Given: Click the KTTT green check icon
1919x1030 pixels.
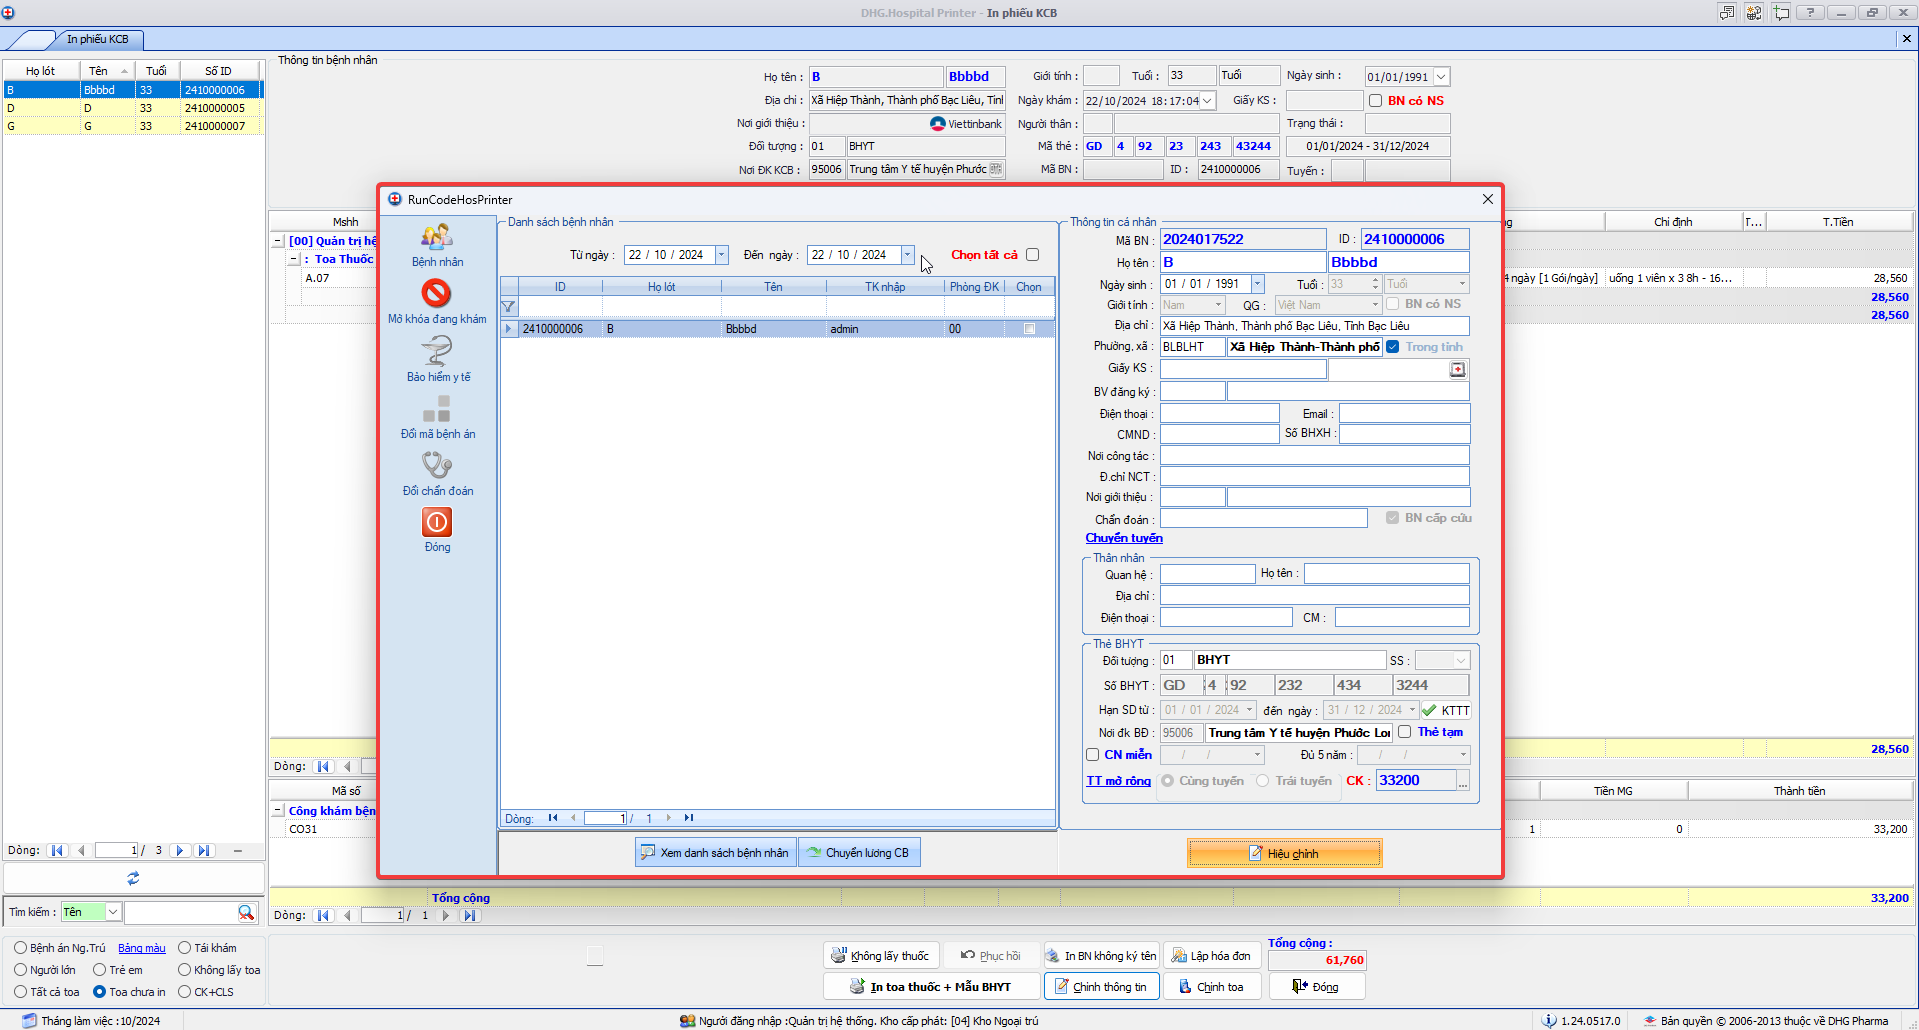Looking at the screenshot, I should [x=1429, y=711].
